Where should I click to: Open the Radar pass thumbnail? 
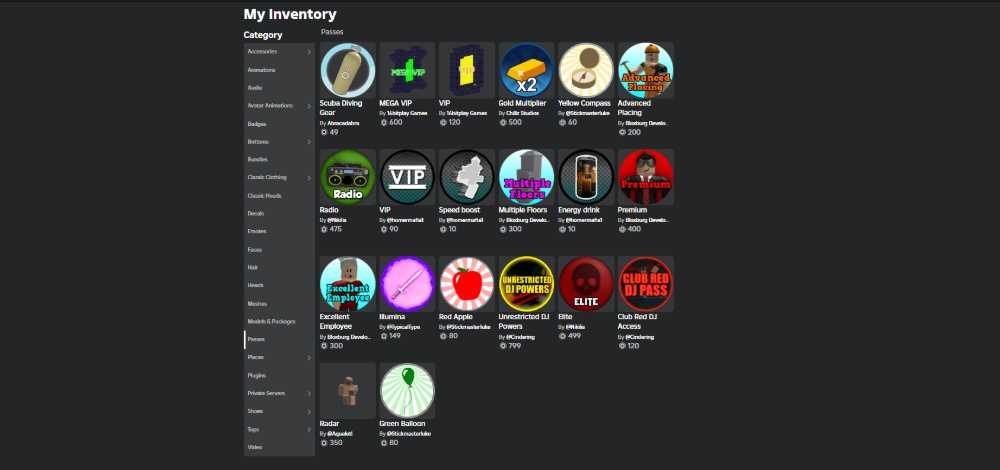pyautogui.click(x=348, y=391)
